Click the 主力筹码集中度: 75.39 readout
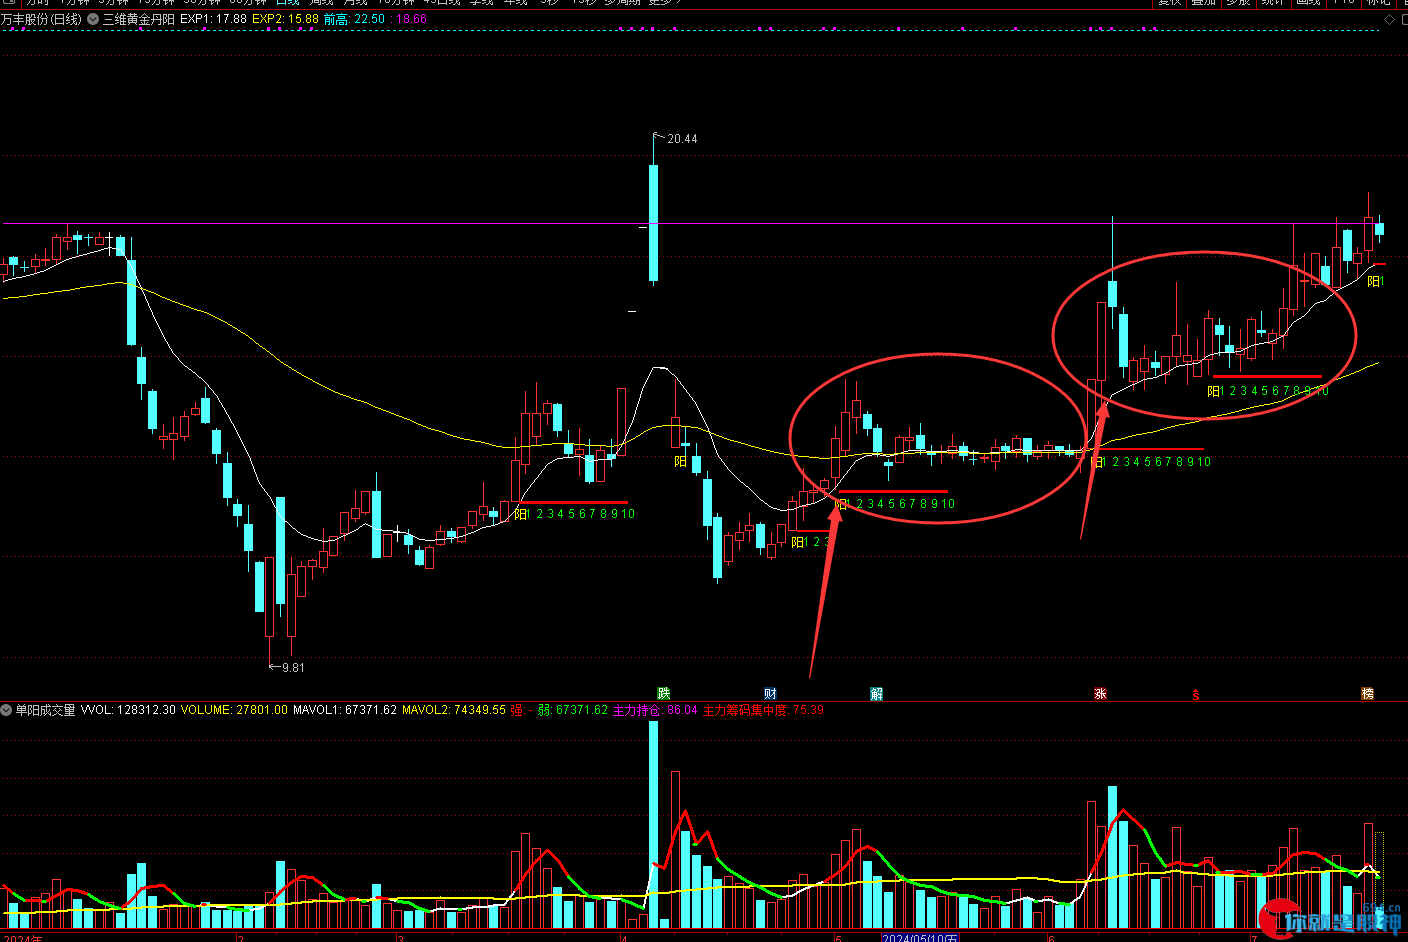The width and height of the screenshot is (1408, 942). click(x=763, y=710)
